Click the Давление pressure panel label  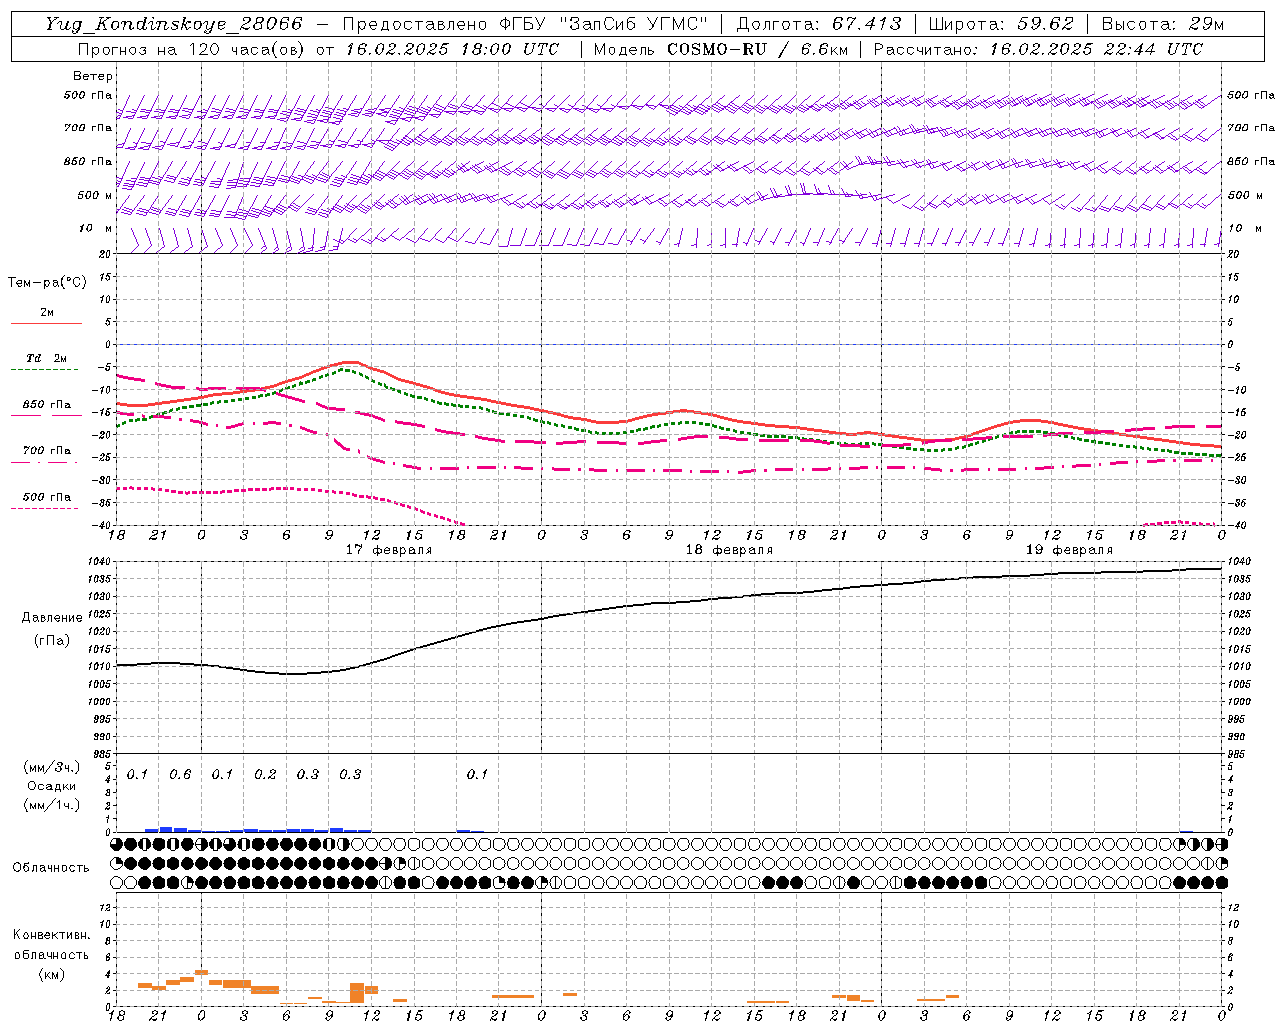pyautogui.click(x=52, y=618)
